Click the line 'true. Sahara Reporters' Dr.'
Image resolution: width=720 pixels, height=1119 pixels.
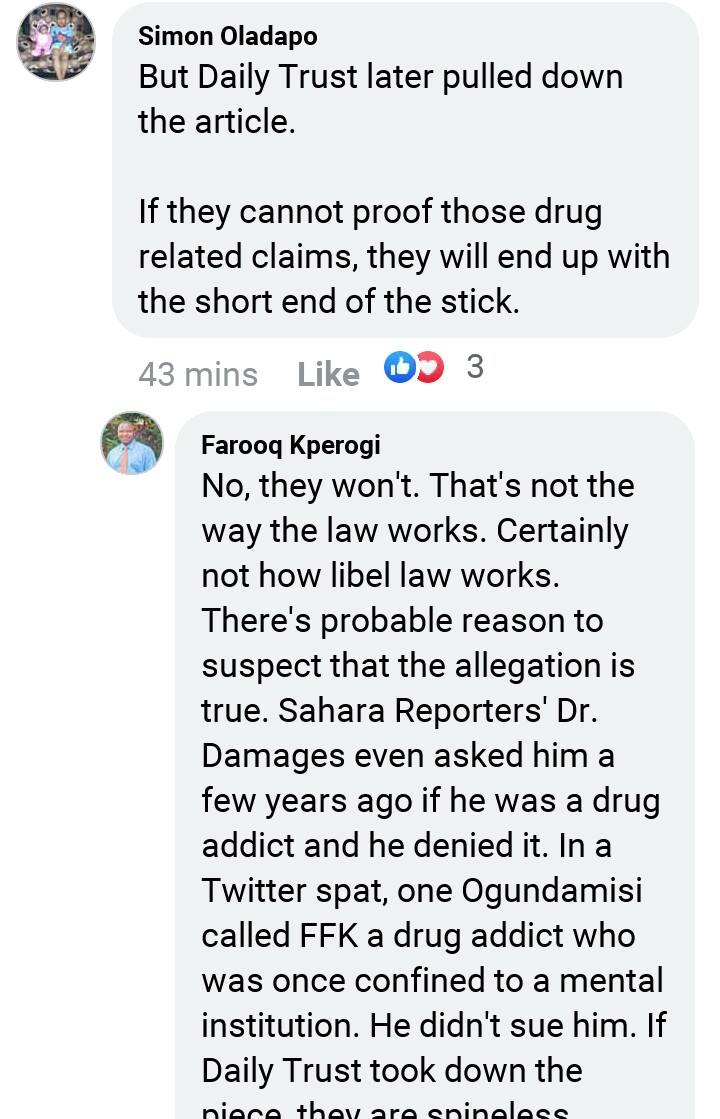400,711
